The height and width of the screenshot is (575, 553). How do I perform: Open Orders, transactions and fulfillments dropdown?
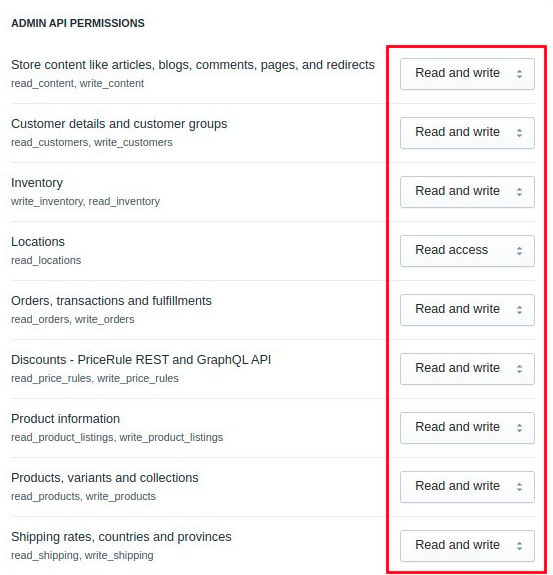point(467,310)
